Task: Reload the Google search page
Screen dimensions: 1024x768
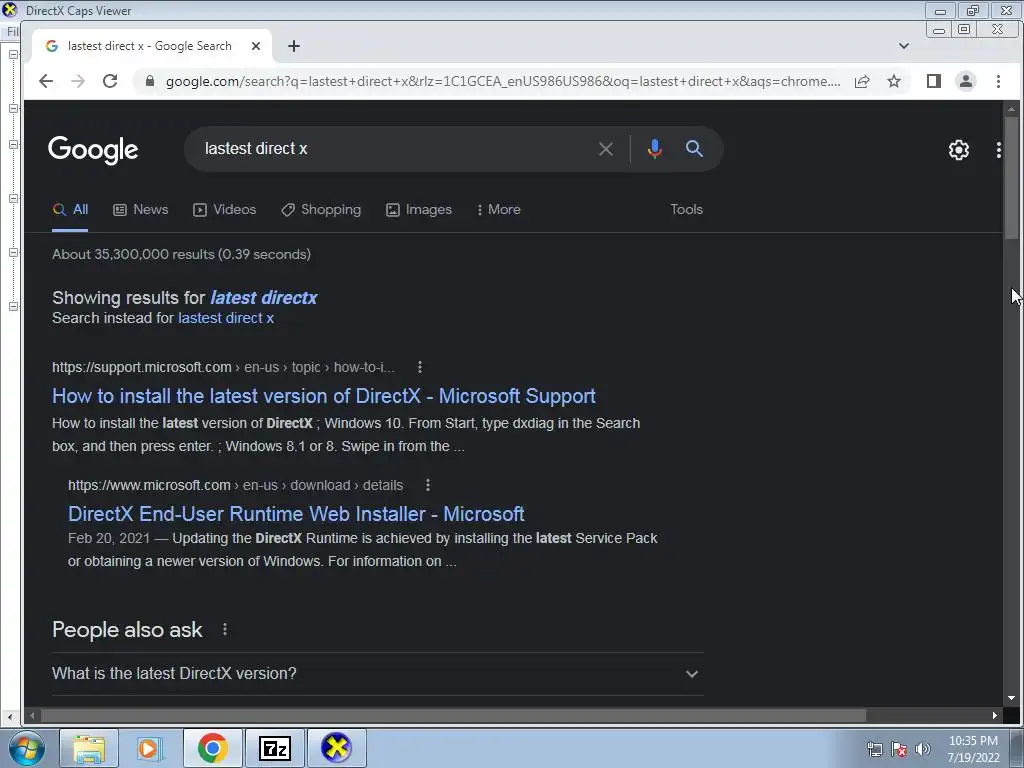Action: [x=110, y=81]
